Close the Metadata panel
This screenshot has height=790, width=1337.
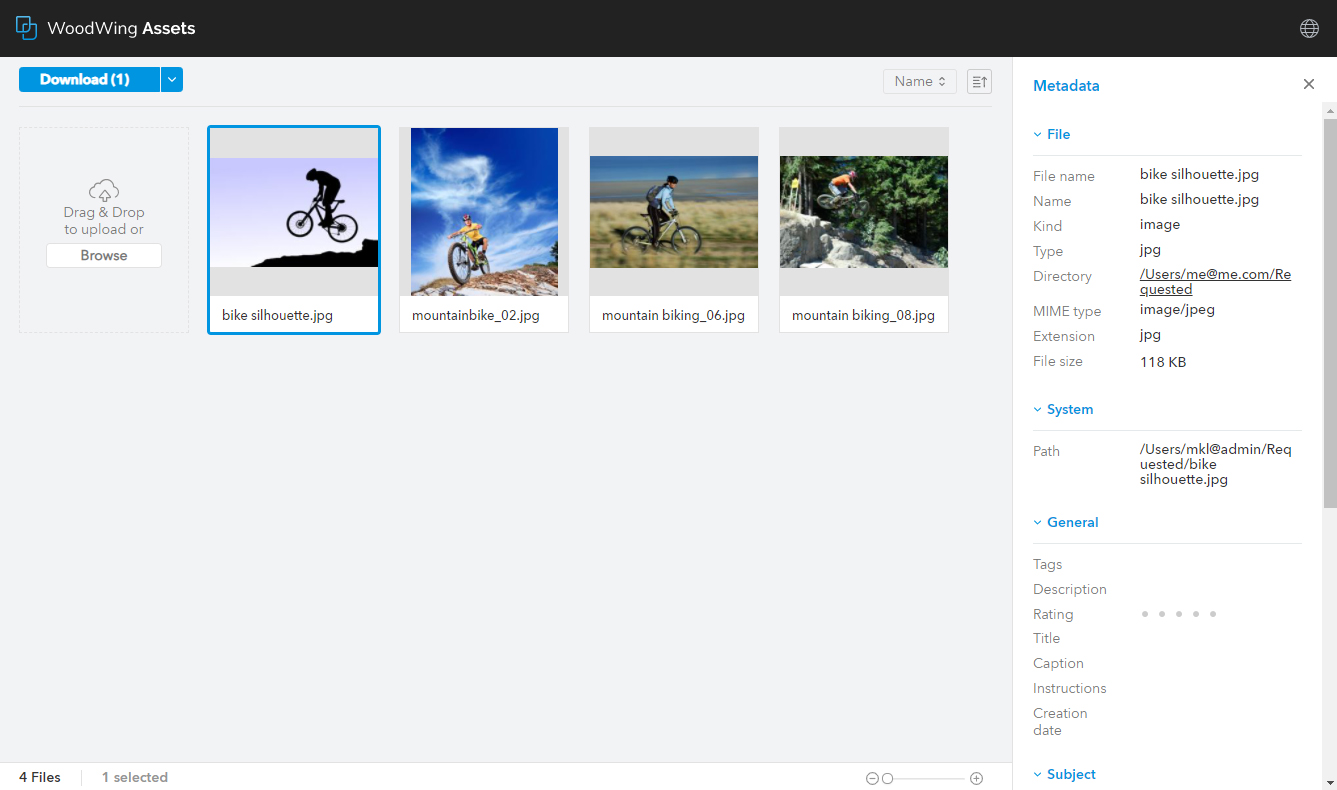(x=1308, y=84)
